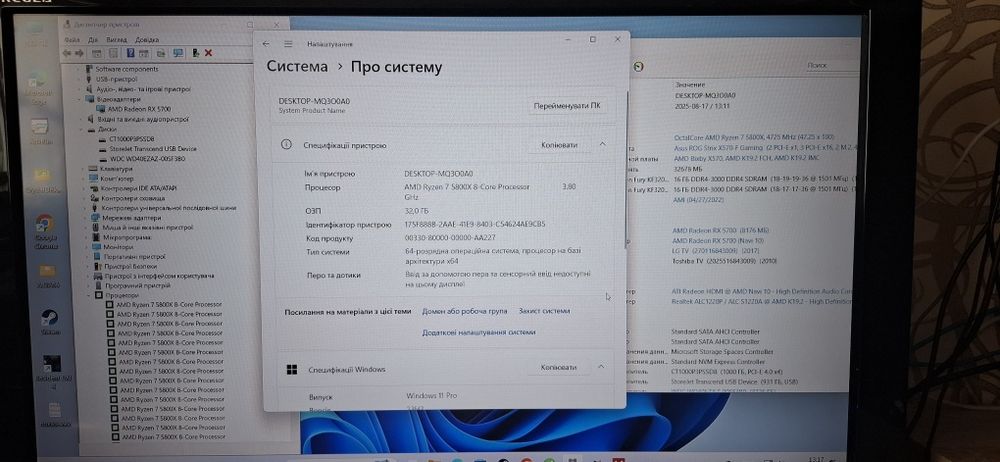Click Копіювати in Специфікації Windows section
The width and height of the screenshot is (1000, 462).
[559, 368]
